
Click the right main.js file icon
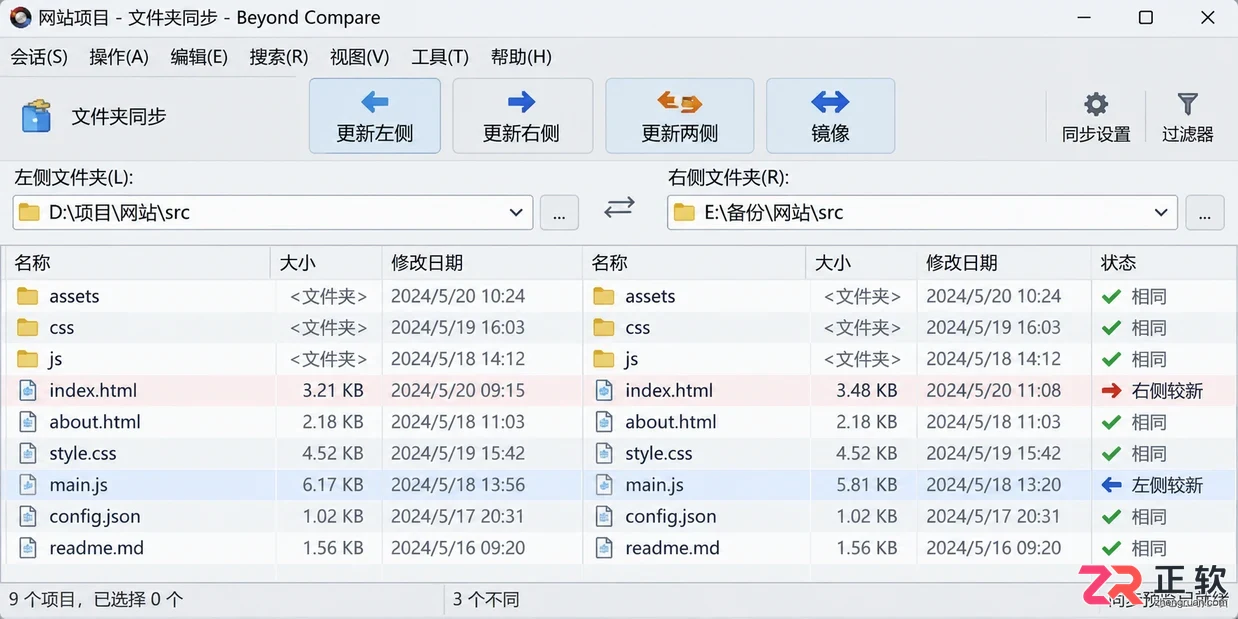coord(604,485)
